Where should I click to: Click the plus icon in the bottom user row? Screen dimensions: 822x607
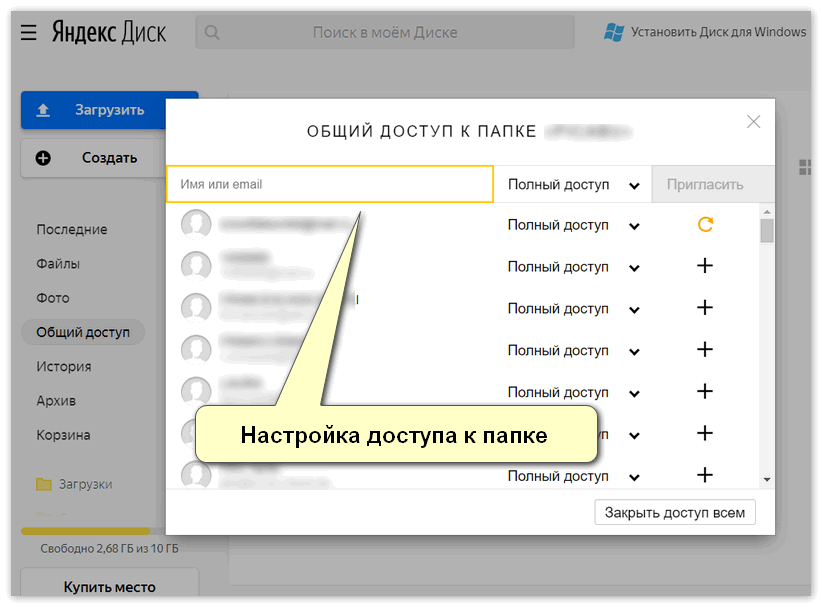point(705,475)
